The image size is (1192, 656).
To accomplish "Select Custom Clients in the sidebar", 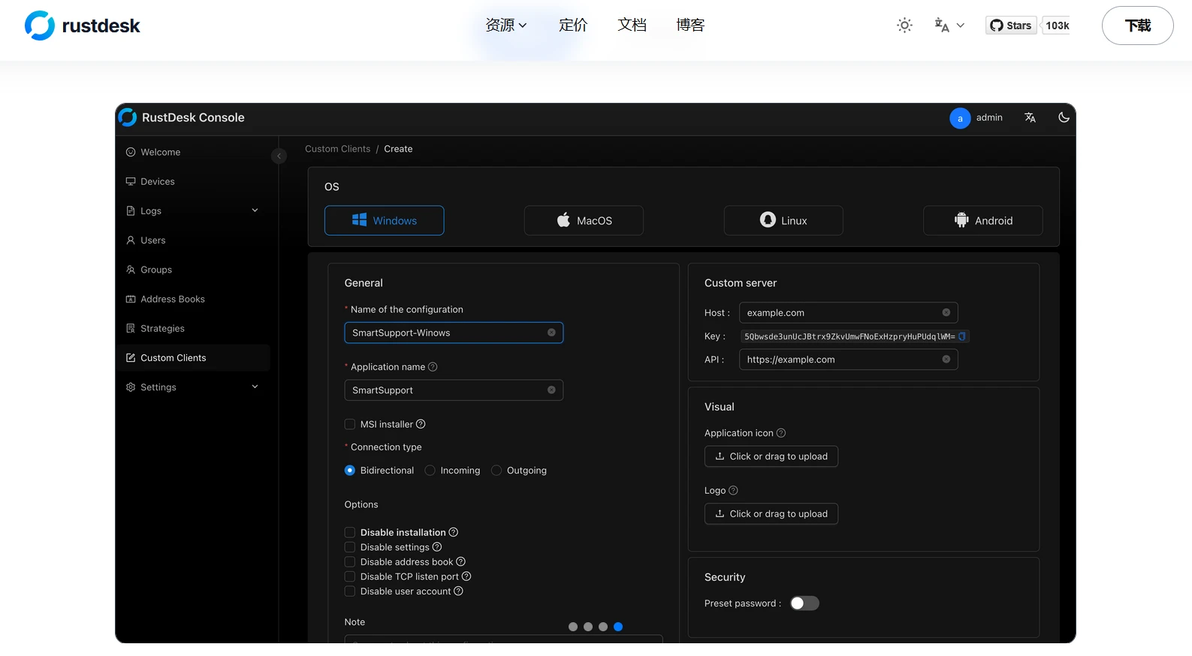I will [x=193, y=358].
